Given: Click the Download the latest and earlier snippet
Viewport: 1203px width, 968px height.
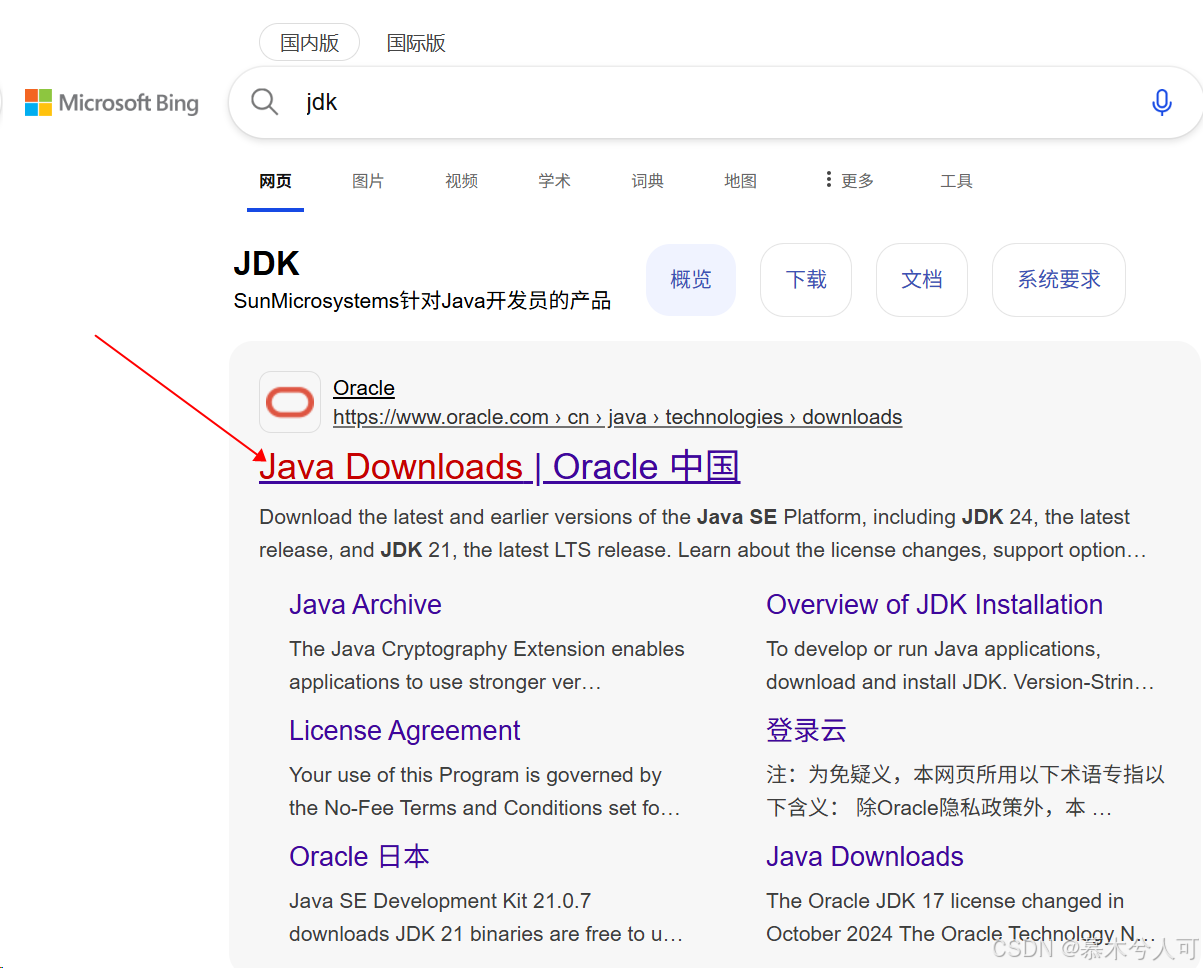Looking at the screenshot, I should click(703, 534).
